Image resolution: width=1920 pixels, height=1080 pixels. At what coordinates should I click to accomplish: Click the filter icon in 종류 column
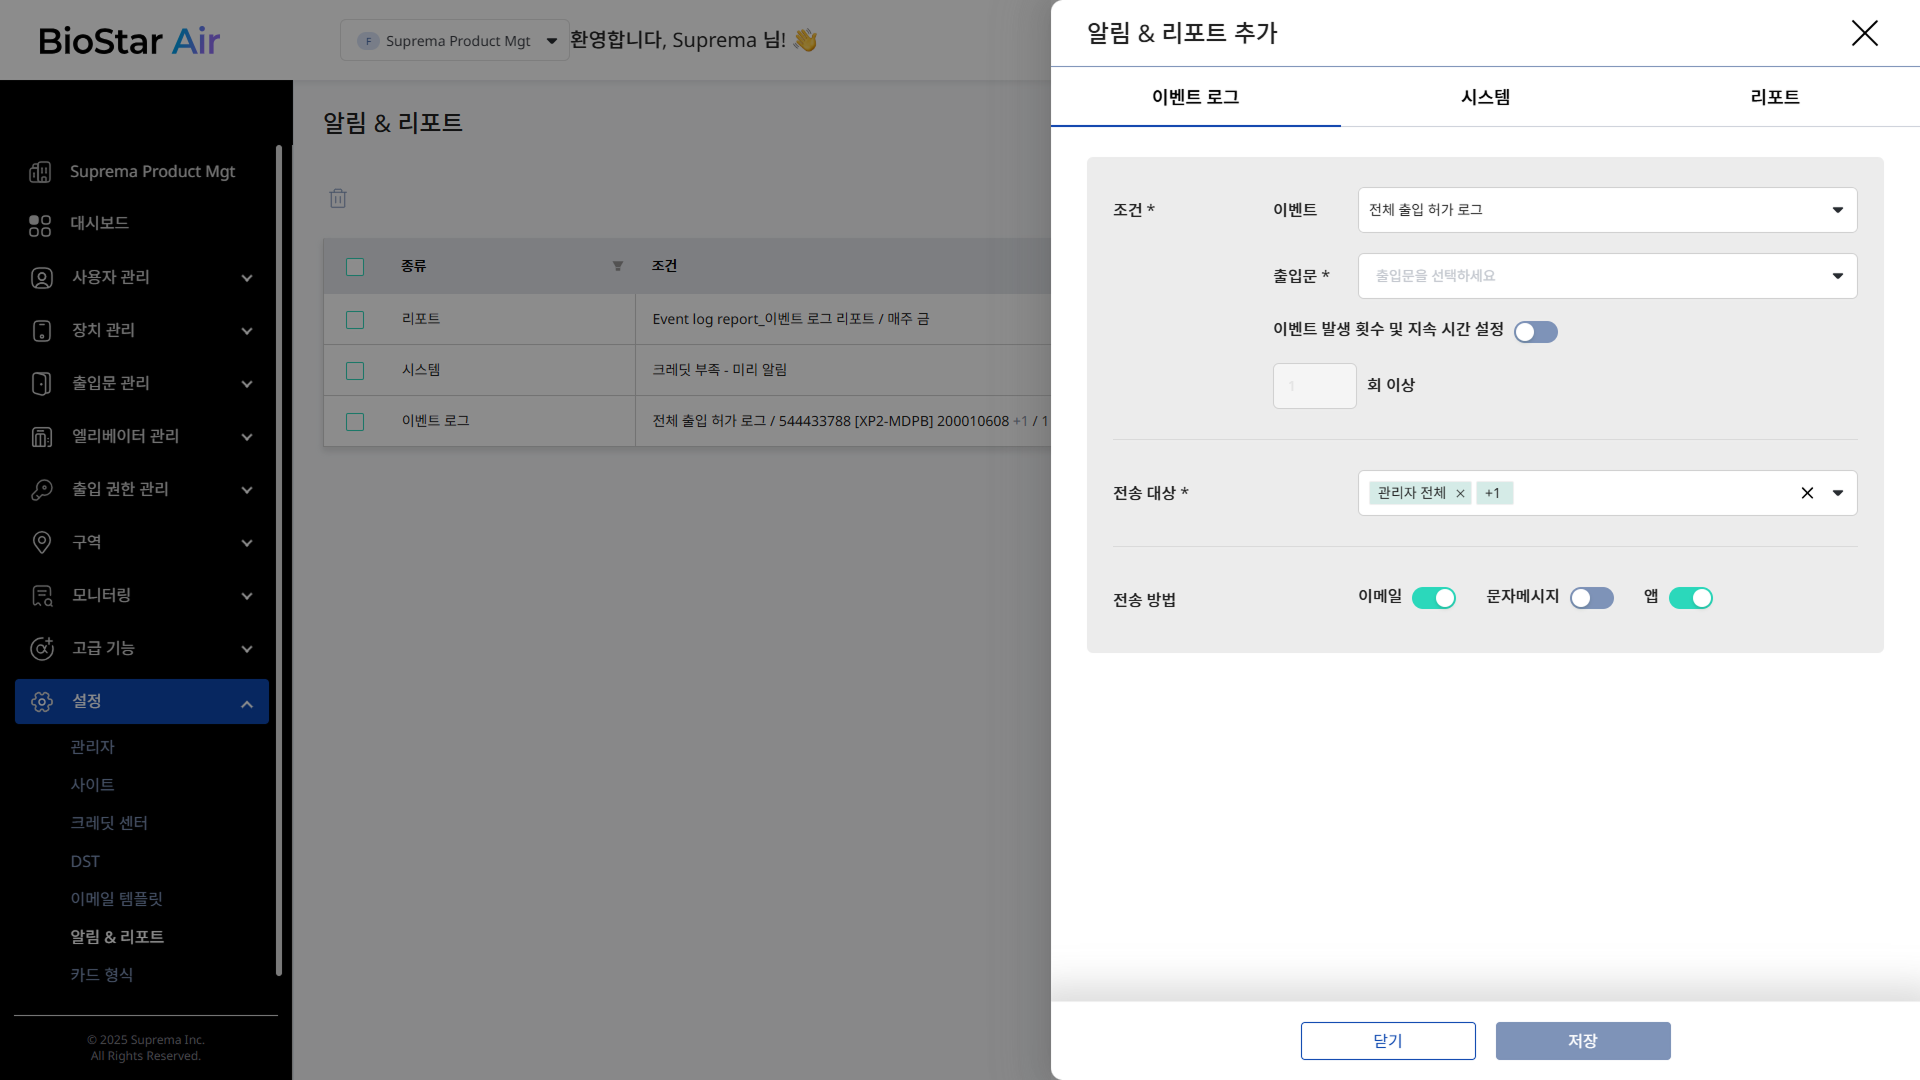[617, 266]
